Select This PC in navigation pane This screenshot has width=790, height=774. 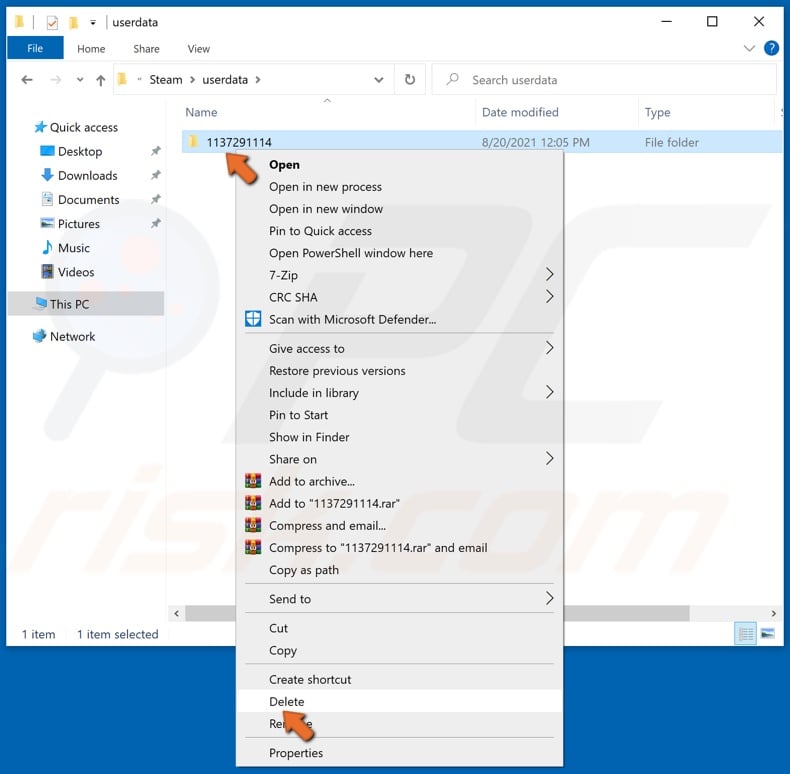[x=86, y=304]
